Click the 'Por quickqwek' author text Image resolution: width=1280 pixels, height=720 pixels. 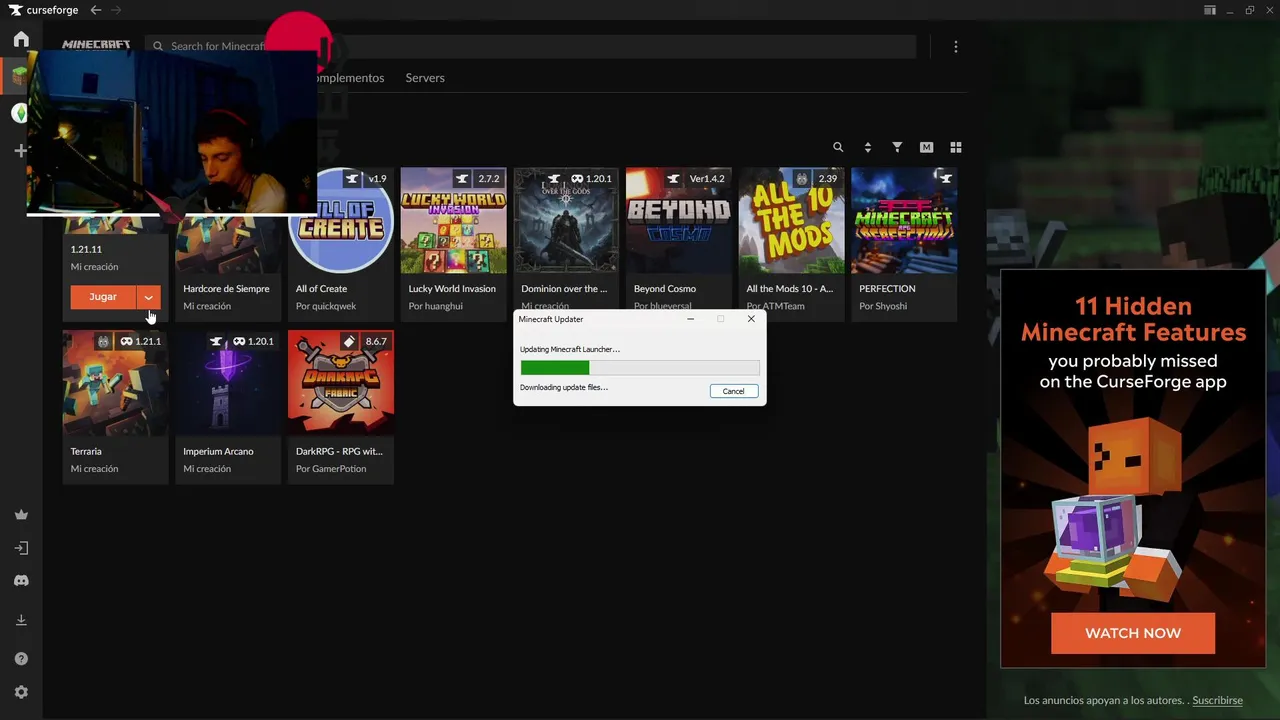pos(326,306)
